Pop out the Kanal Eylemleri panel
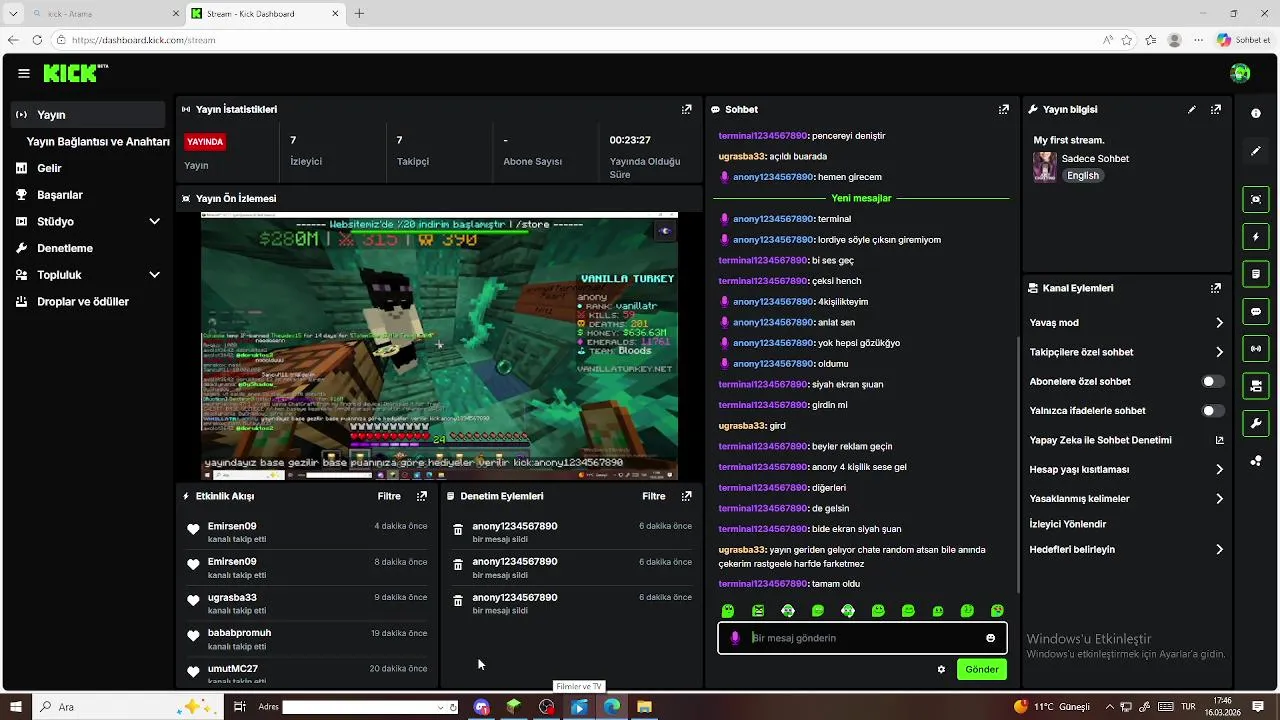Image resolution: width=1280 pixels, height=720 pixels. (x=1216, y=288)
